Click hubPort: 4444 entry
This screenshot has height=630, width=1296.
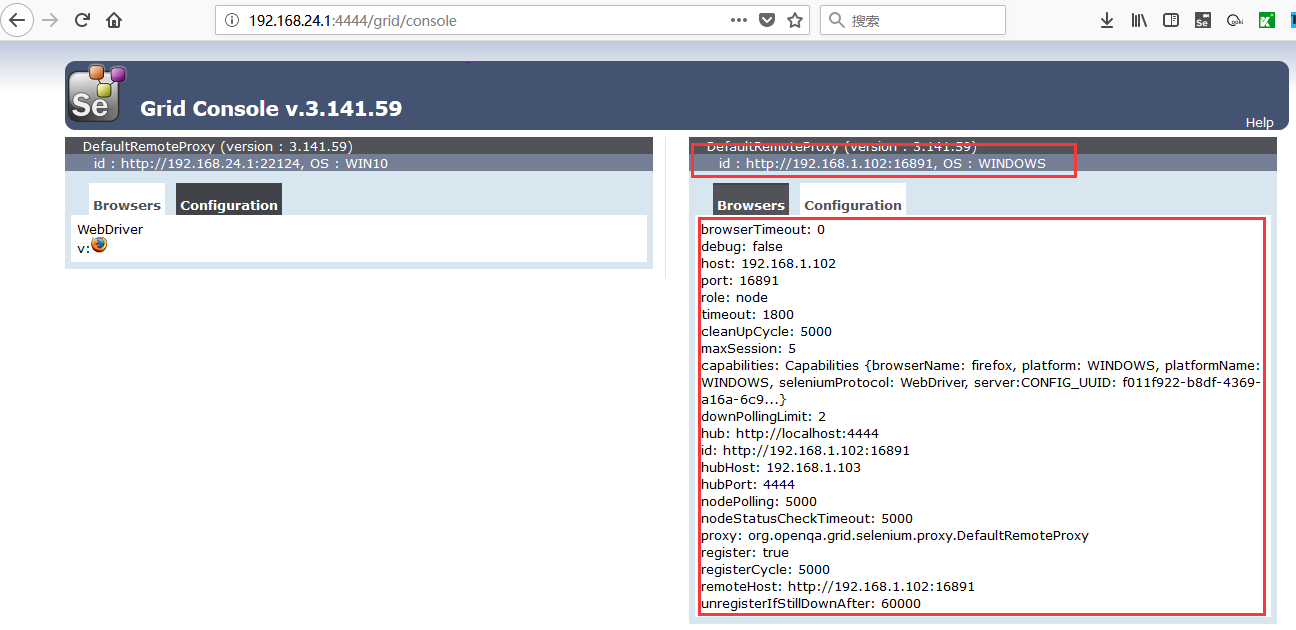748,484
